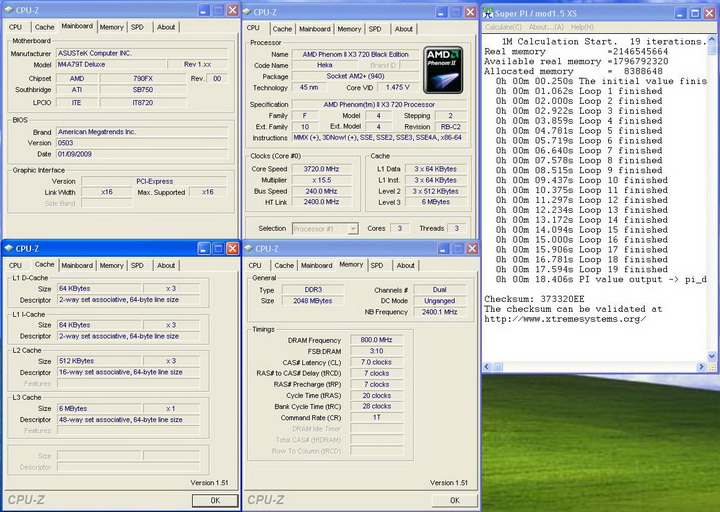Click the Super PI title bar icon

click(488, 13)
